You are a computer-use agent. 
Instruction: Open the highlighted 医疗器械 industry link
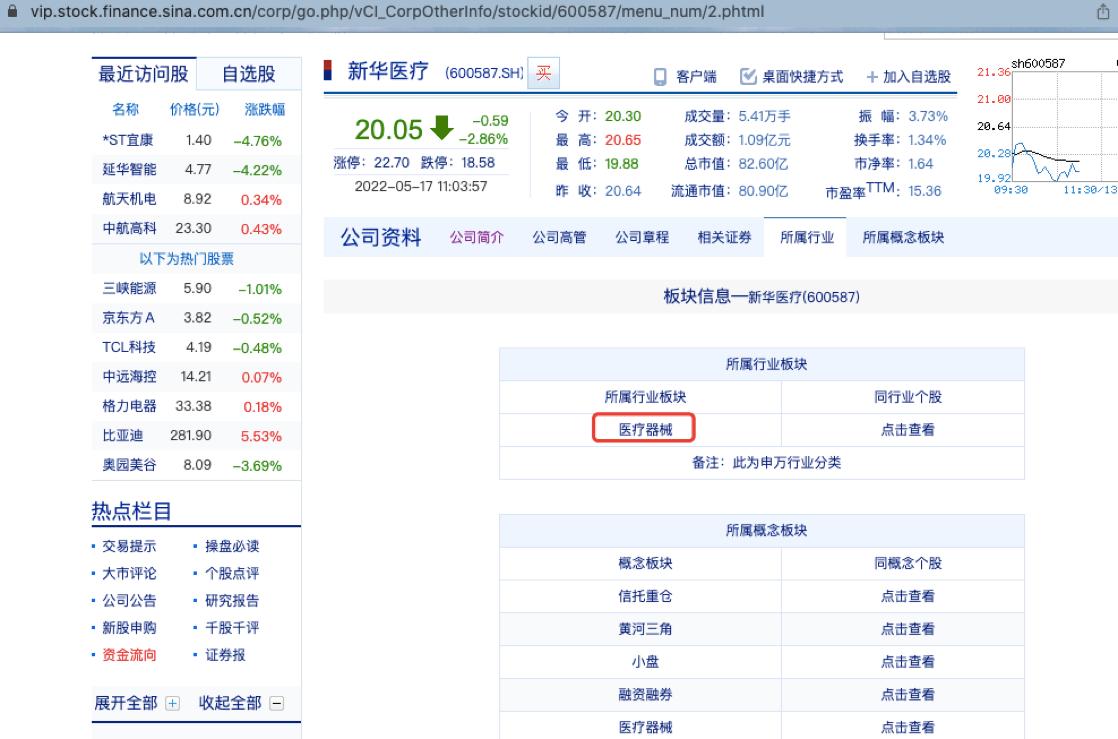click(644, 430)
